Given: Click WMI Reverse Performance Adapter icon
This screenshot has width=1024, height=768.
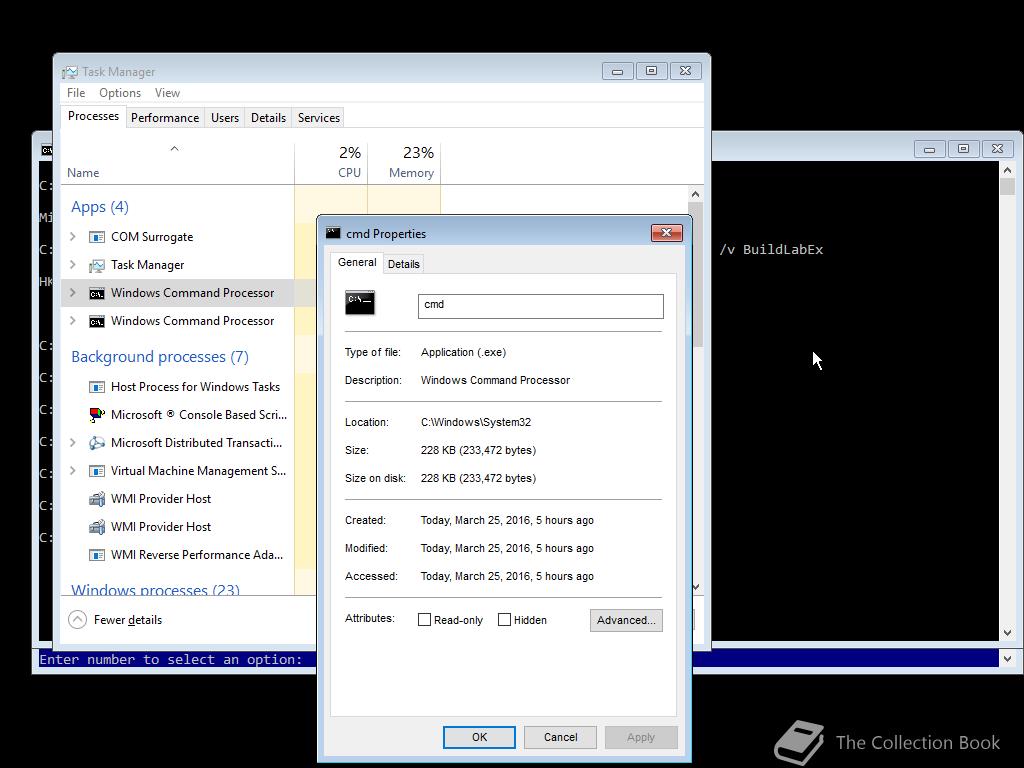Looking at the screenshot, I should (97, 555).
